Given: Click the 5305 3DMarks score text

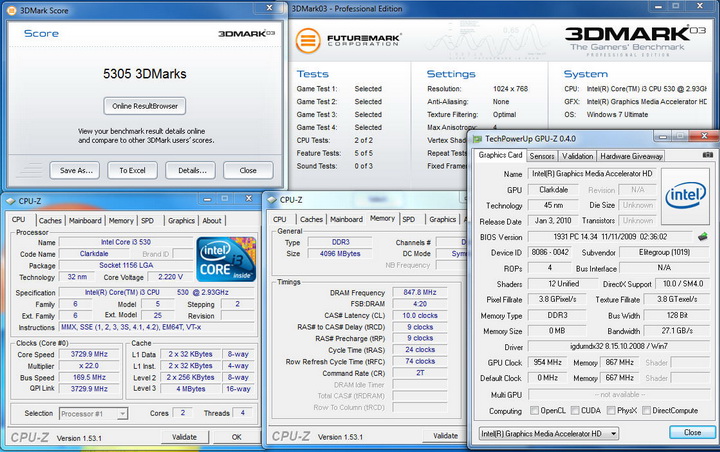Looking at the screenshot, I should click(x=145, y=73).
